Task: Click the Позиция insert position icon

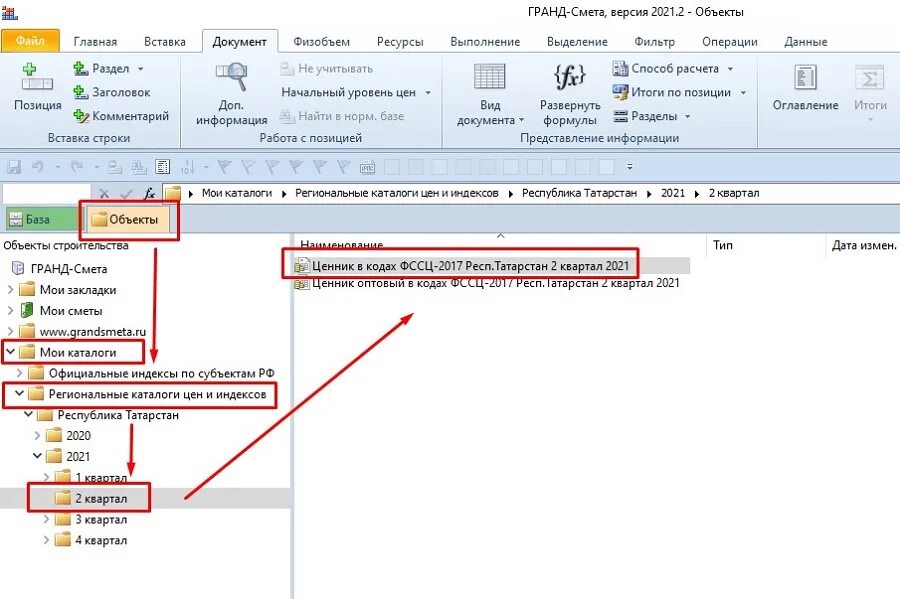Action: pyautogui.click(x=37, y=77)
